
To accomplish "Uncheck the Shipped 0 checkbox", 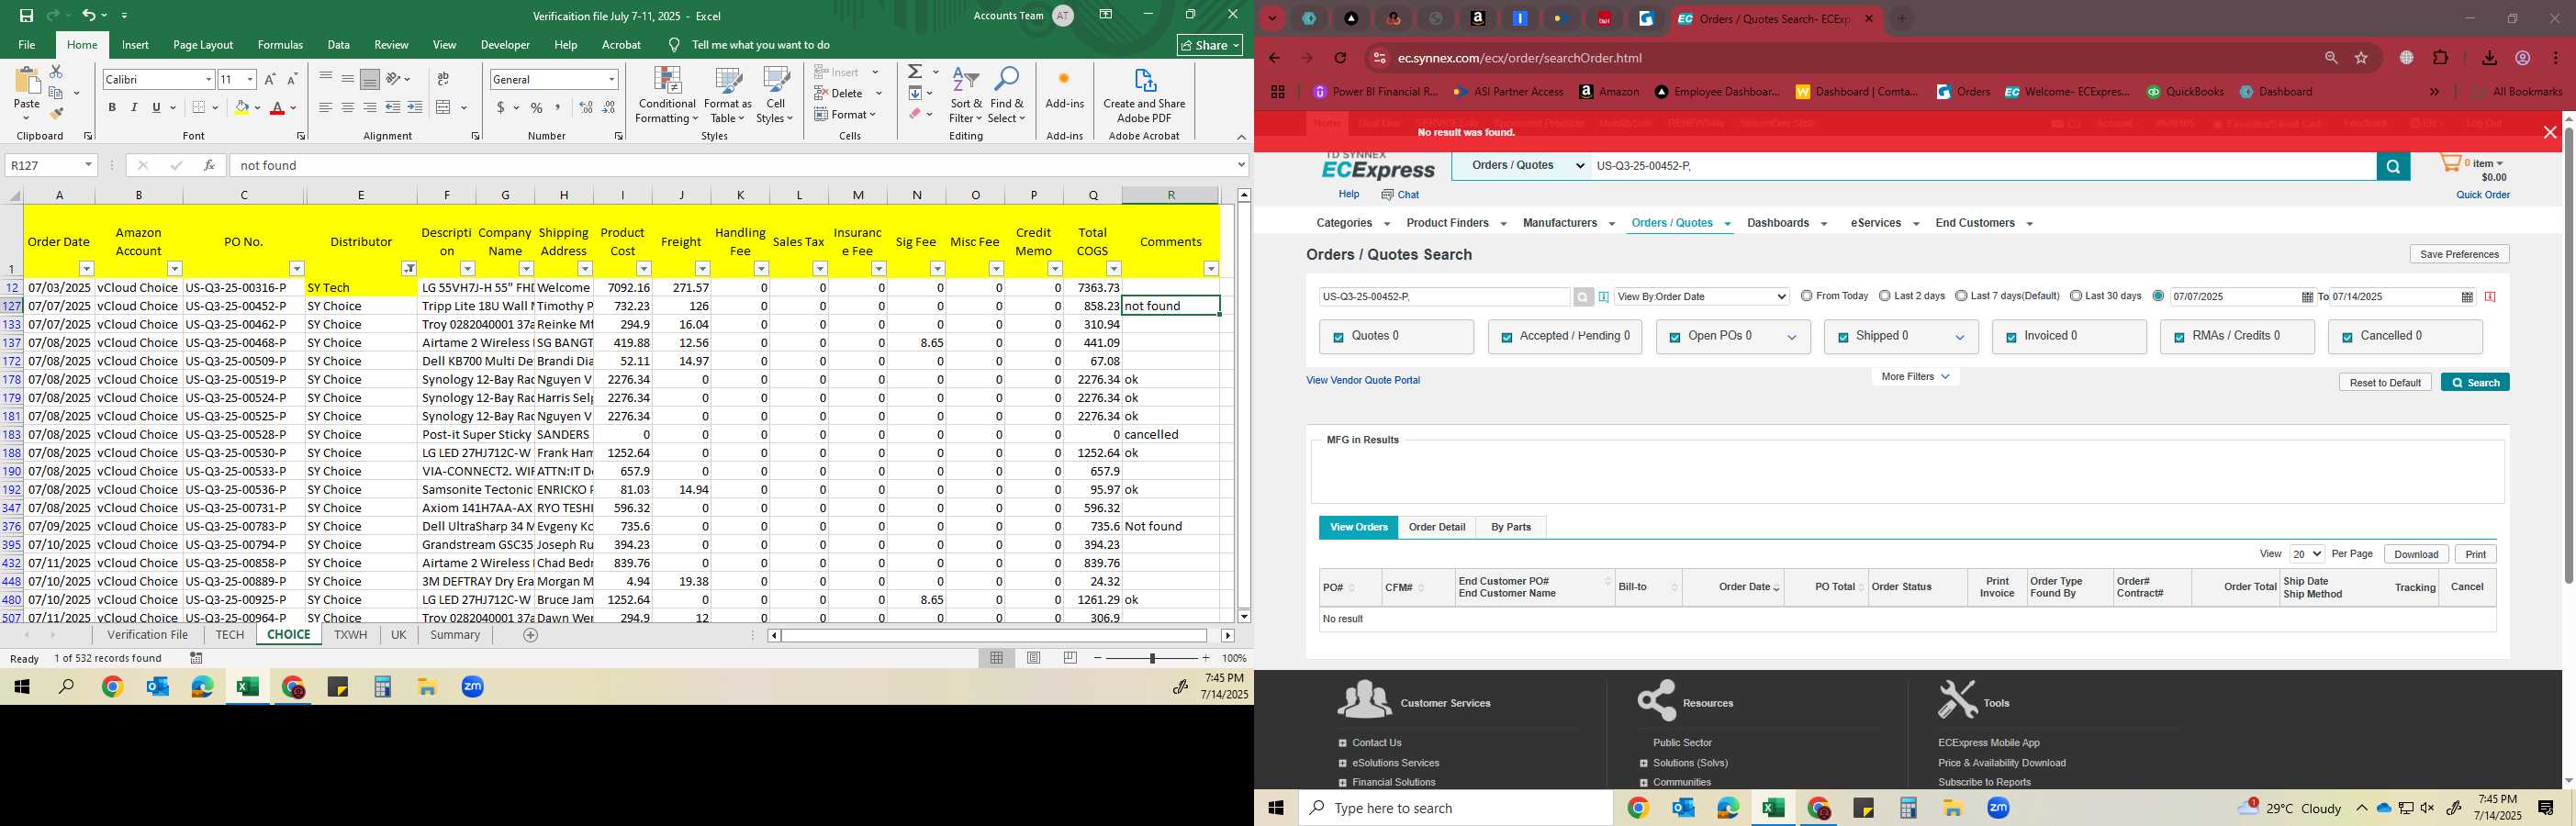I will point(1843,338).
